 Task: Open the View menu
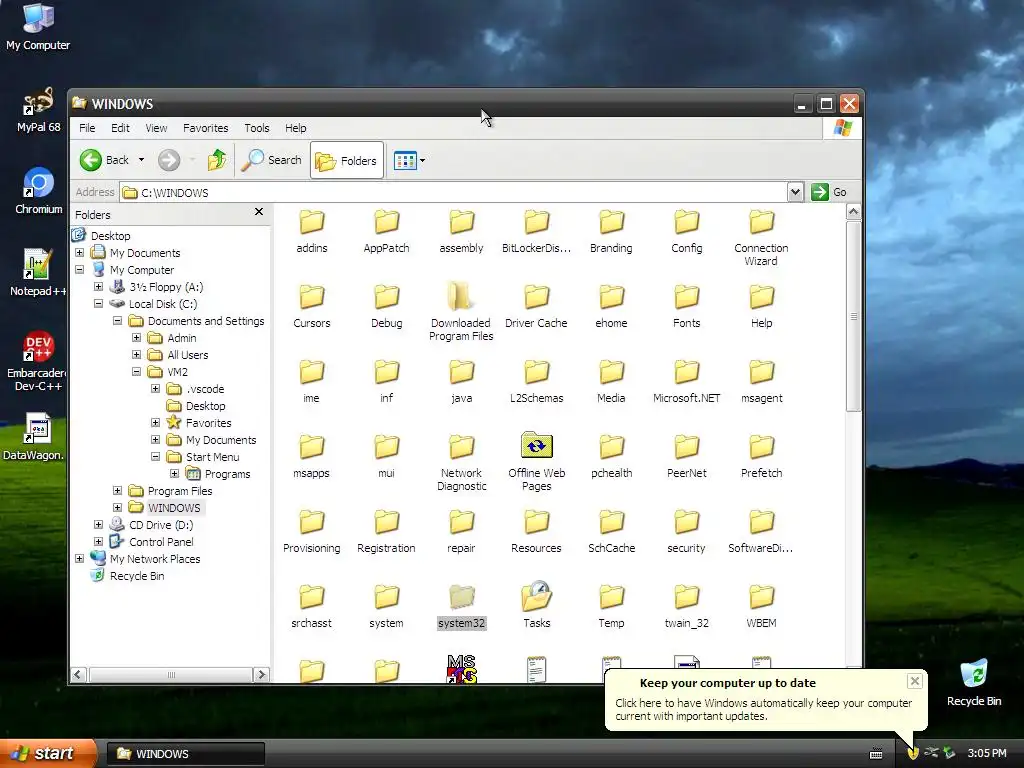[x=156, y=128]
